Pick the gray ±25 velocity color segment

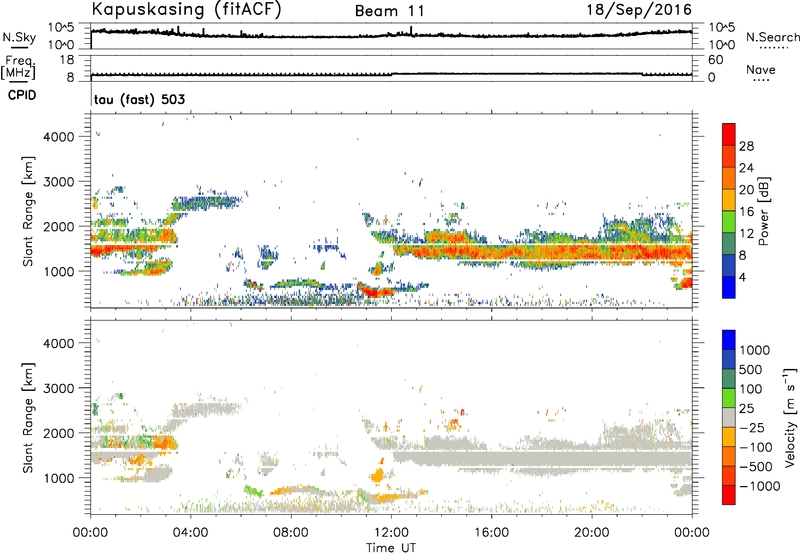(x=729, y=418)
